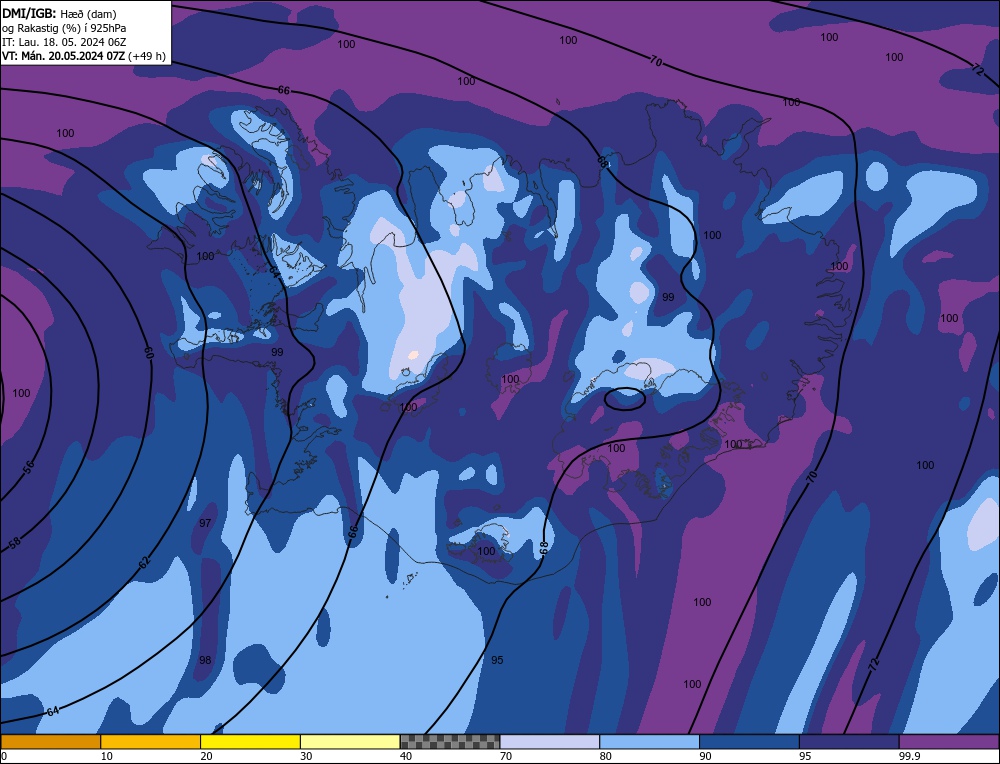Click the purple 99.9+ legend swatch
The width and height of the screenshot is (1000, 764).
pyautogui.click(x=949, y=741)
